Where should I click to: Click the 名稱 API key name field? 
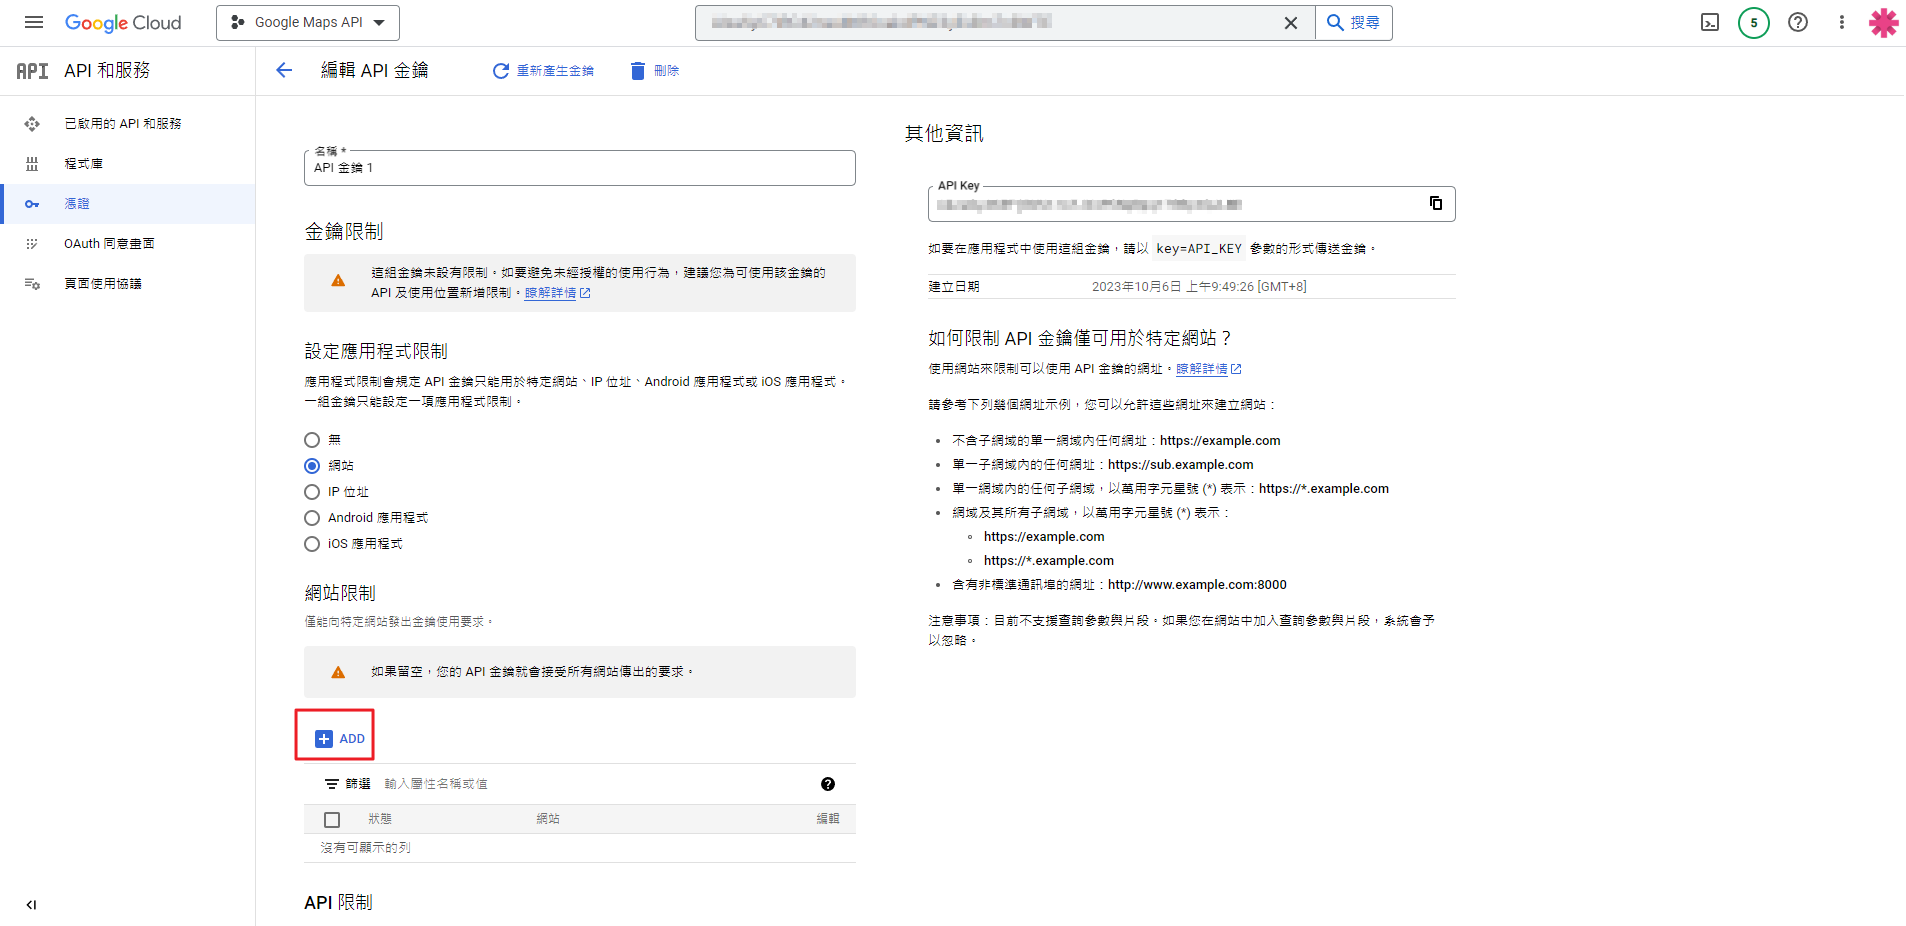tap(579, 168)
